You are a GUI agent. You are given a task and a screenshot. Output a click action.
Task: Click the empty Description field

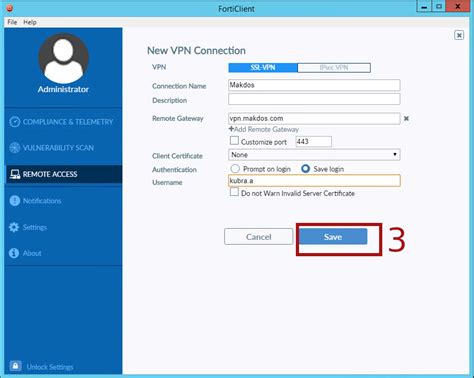pyautogui.click(x=314, y=99)
